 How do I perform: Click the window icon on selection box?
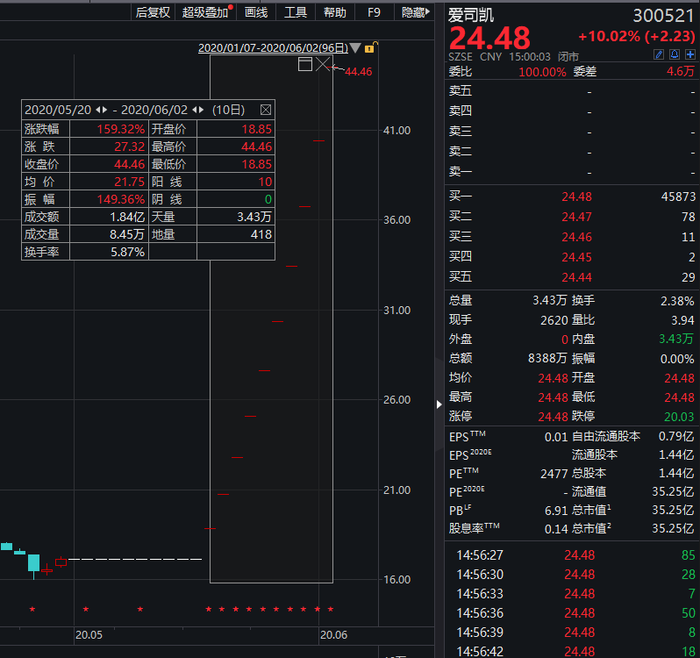(305, 64)
